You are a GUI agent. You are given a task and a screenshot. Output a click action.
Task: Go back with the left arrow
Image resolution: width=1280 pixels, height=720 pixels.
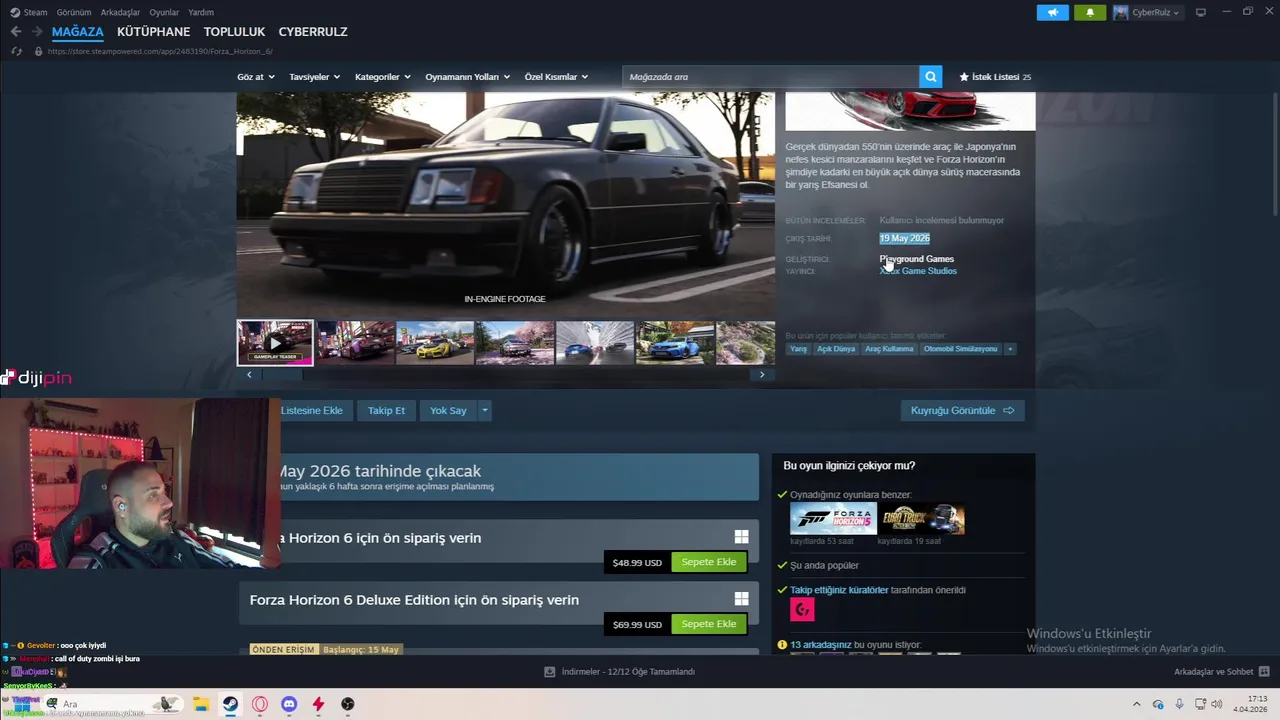pyautogui.click(x=15, y=32)
